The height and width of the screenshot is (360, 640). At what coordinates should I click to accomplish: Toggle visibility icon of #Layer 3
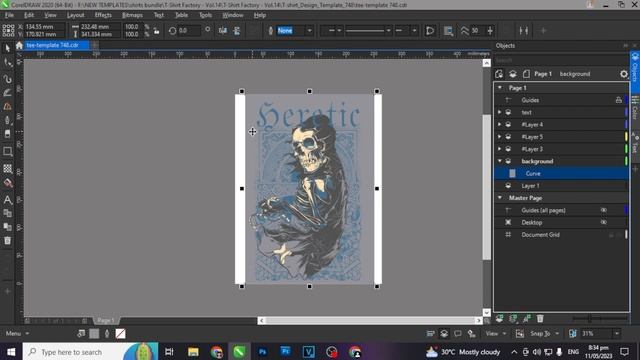coord(508,149)
